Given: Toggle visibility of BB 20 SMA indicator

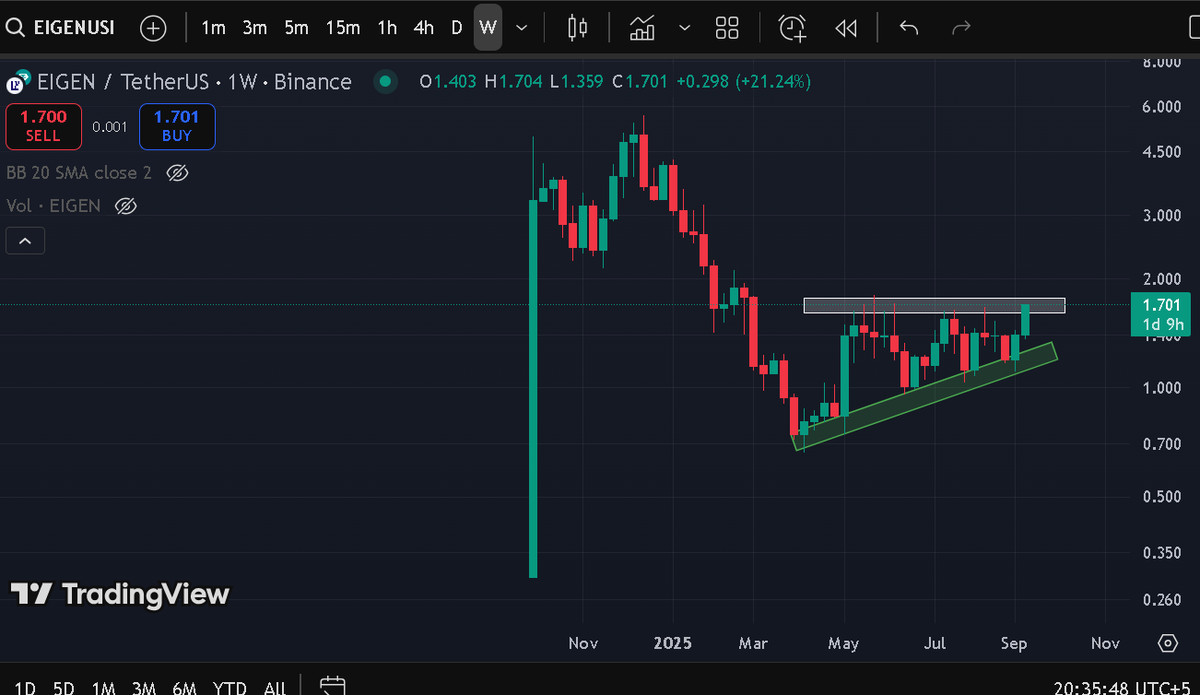Looking at the screenshot, I should [x=177, y=173].
